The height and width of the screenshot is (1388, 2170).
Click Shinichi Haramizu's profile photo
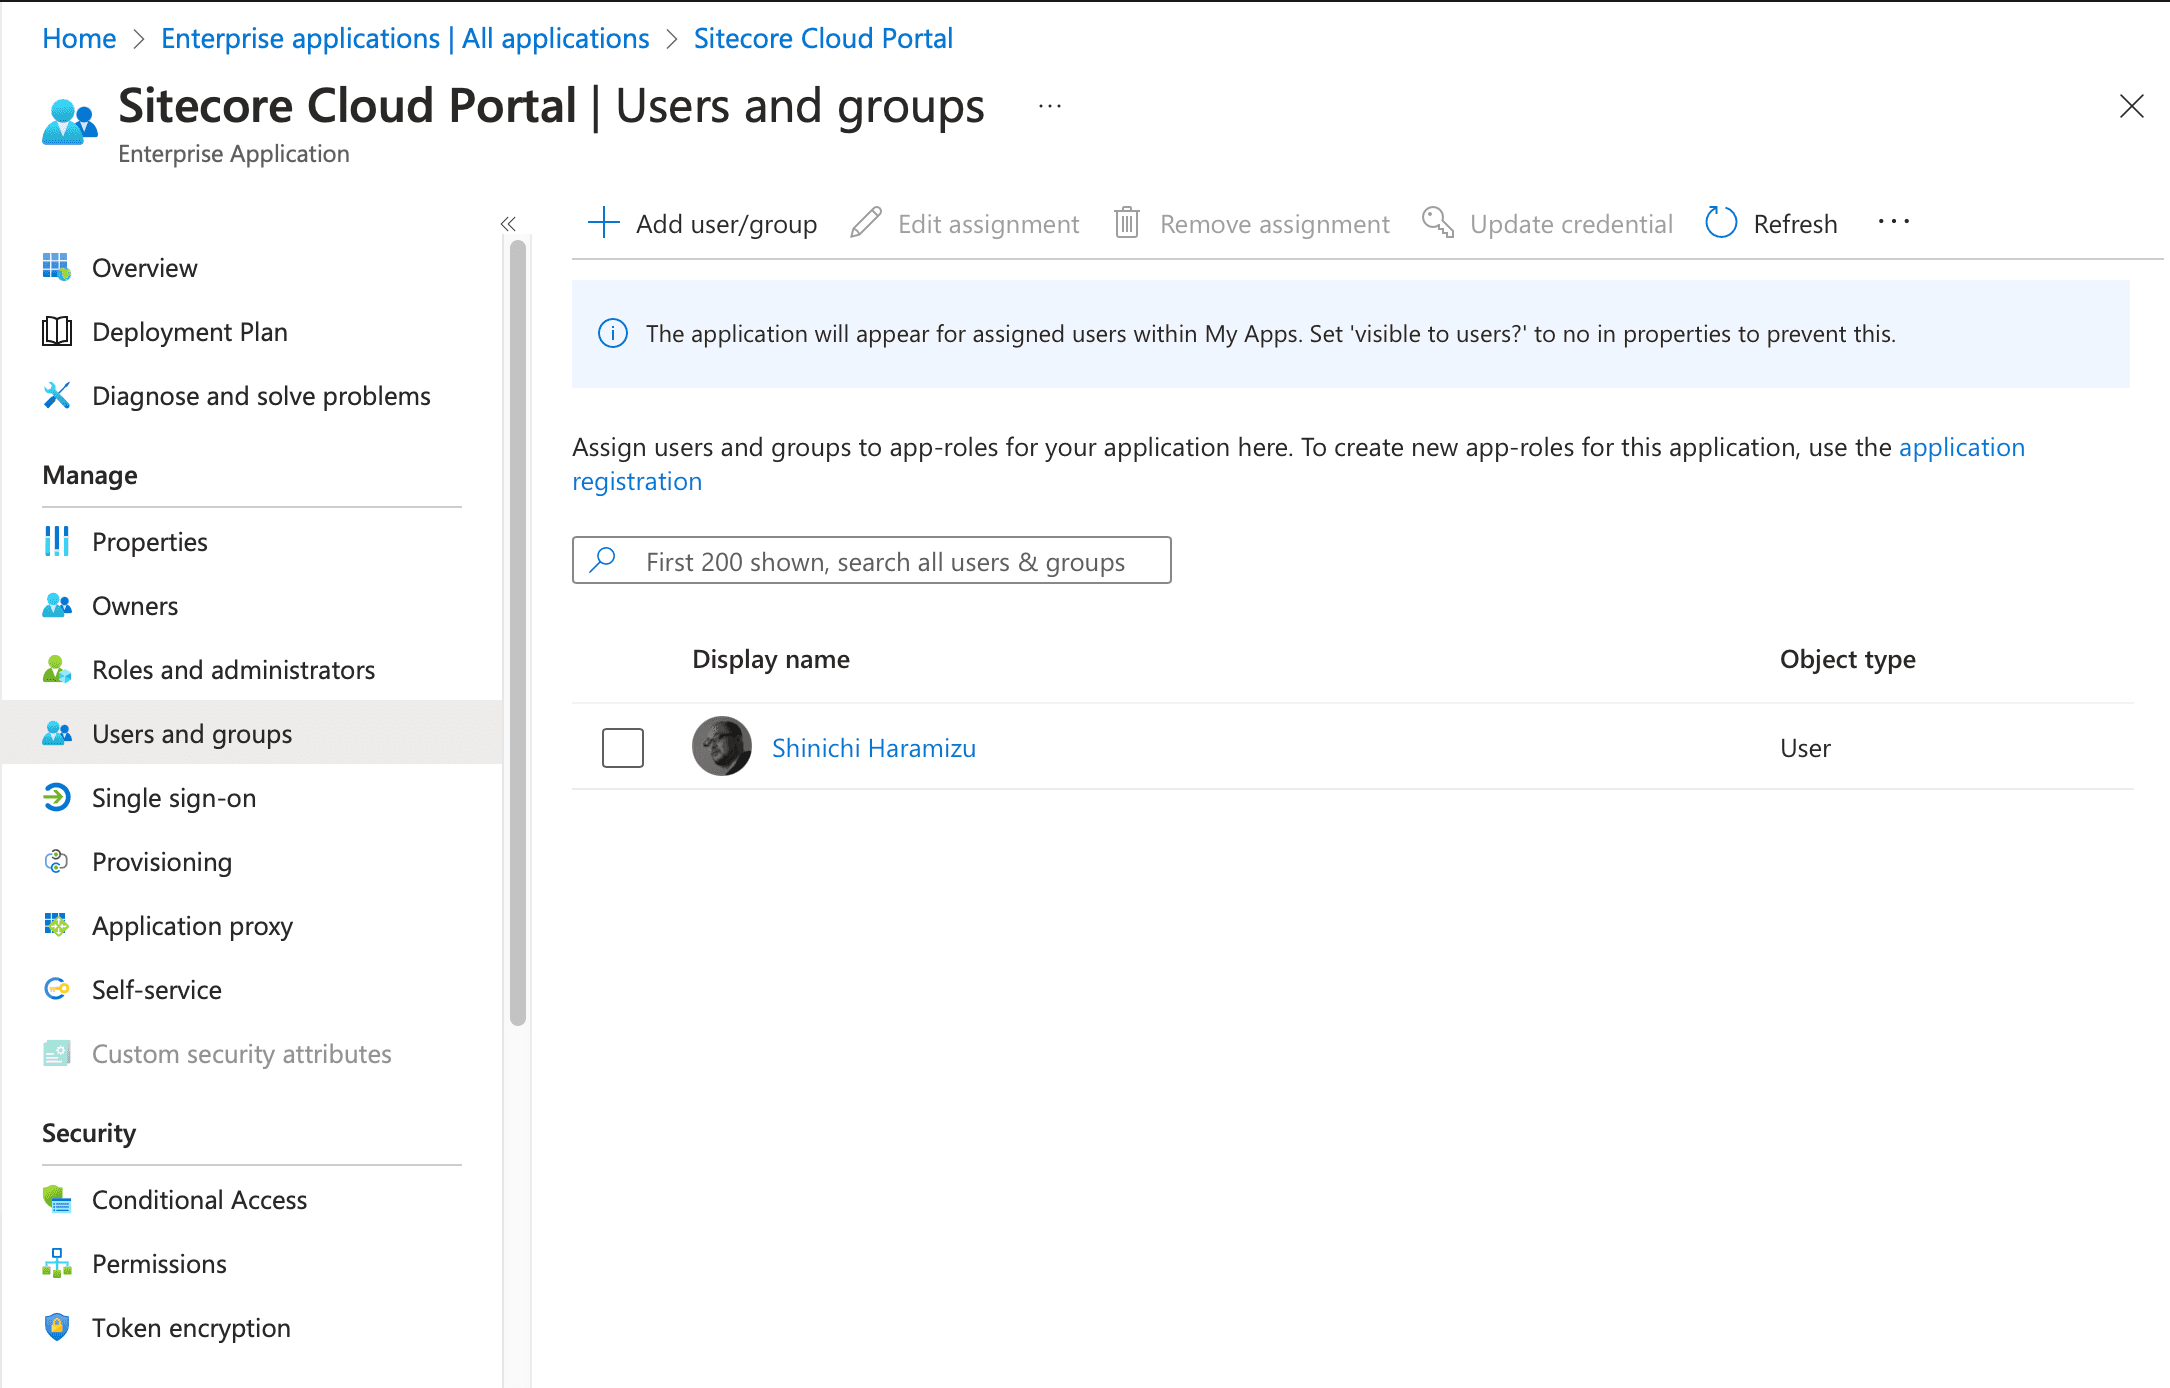(x=721, y=746)
